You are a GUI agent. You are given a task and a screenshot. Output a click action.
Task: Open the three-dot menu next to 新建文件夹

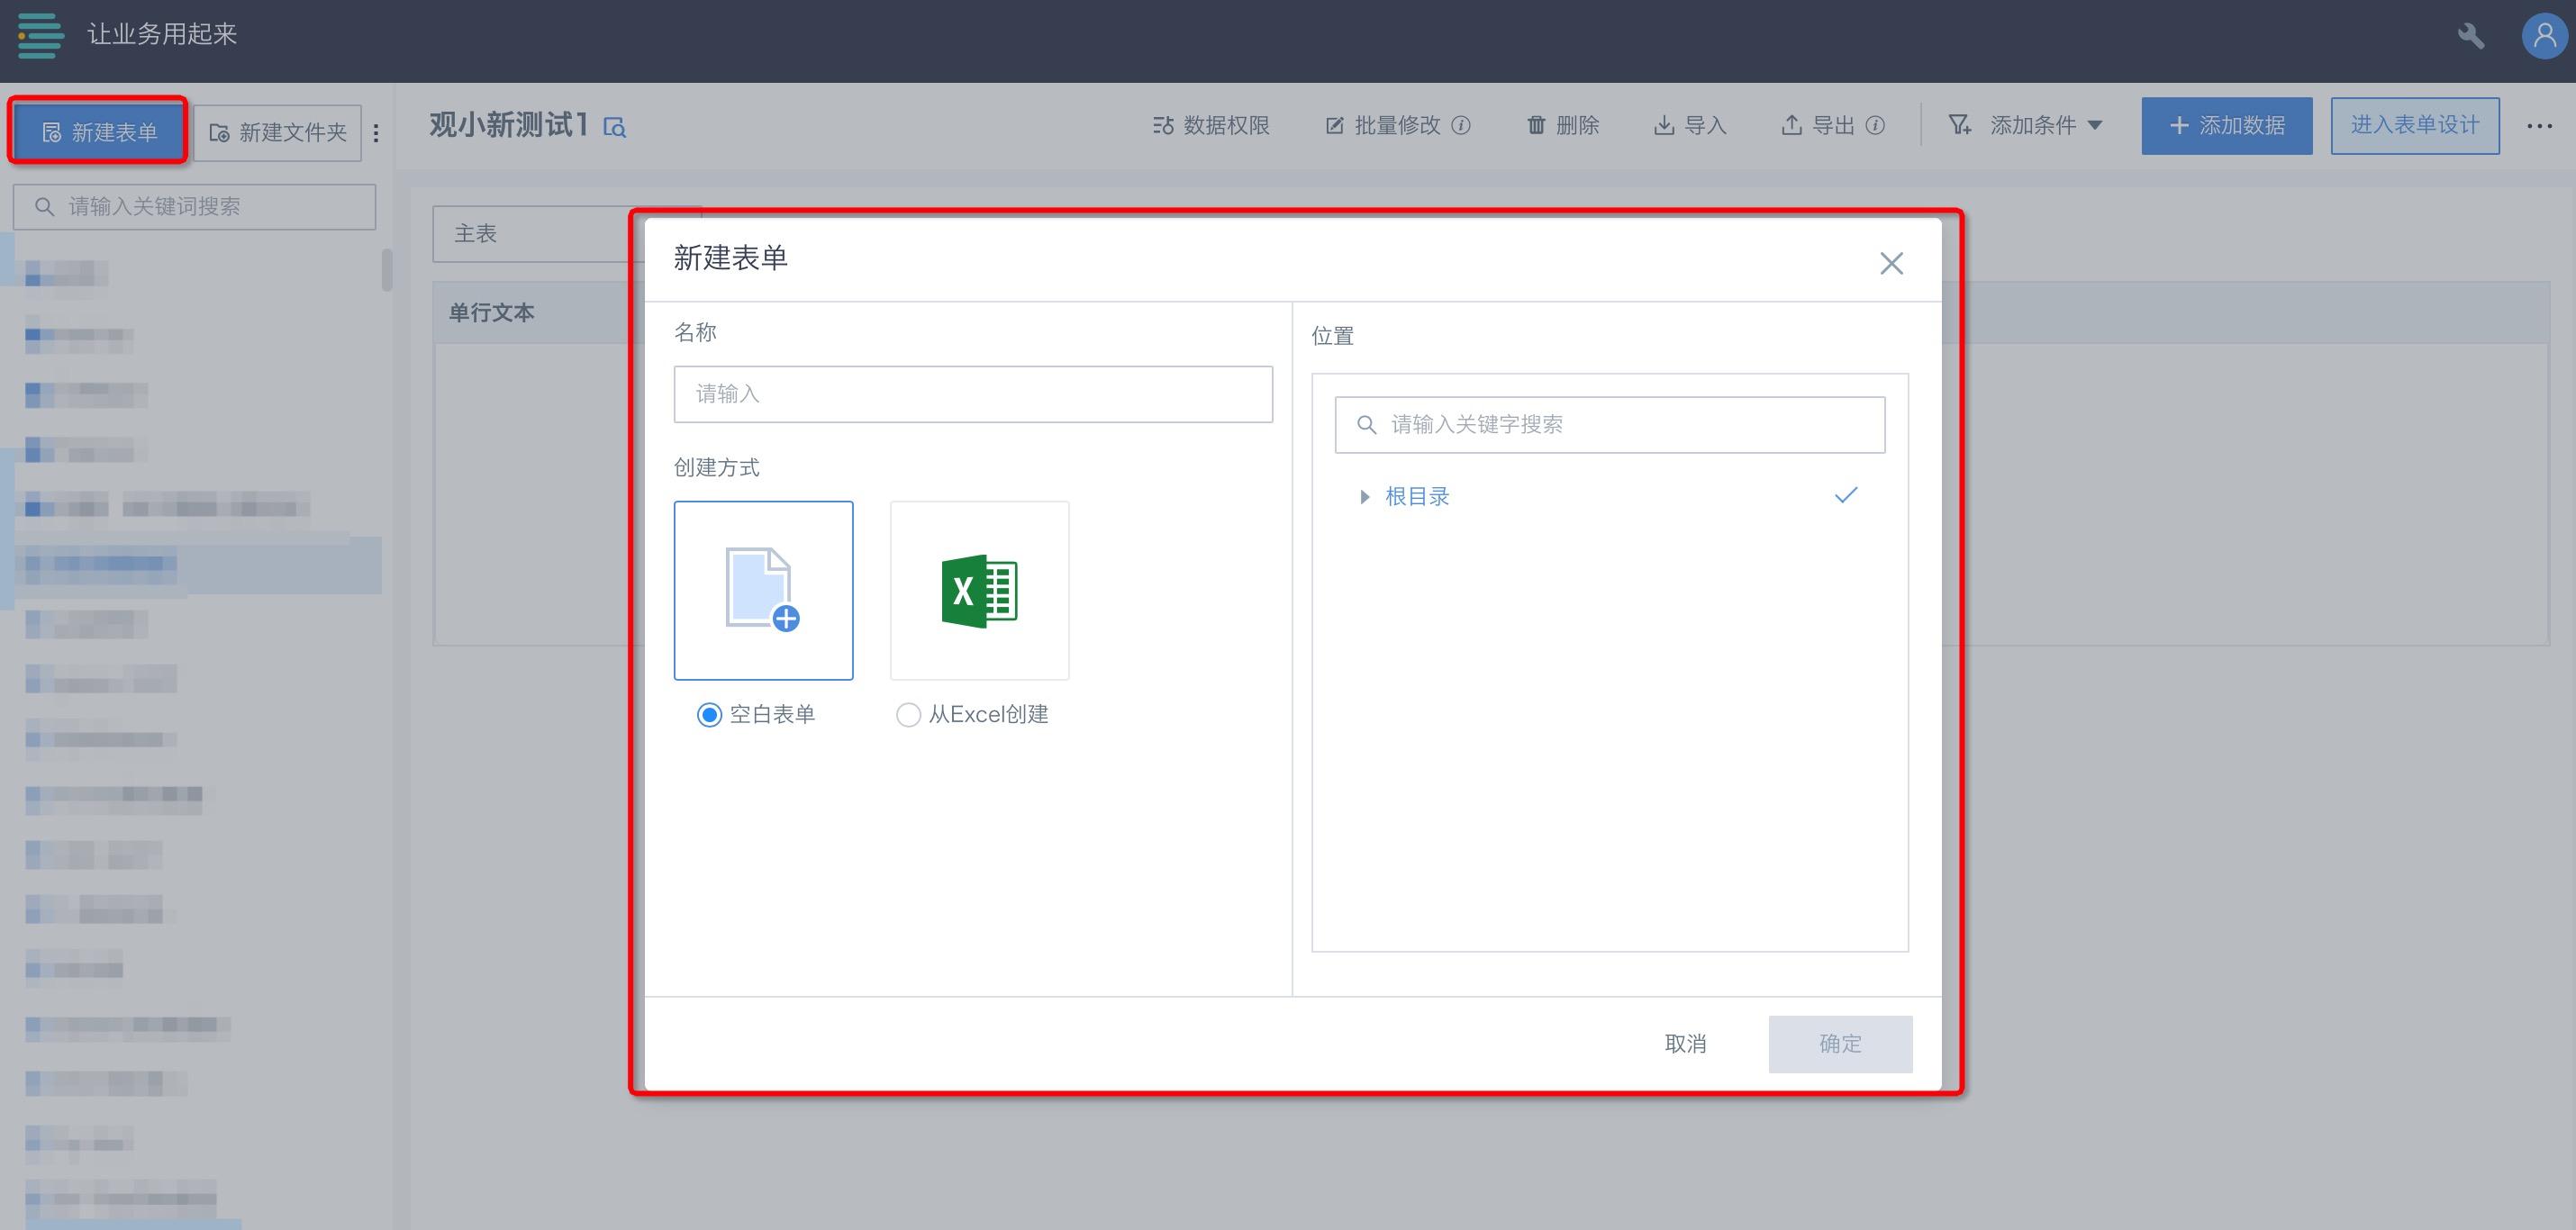point(376,132)
